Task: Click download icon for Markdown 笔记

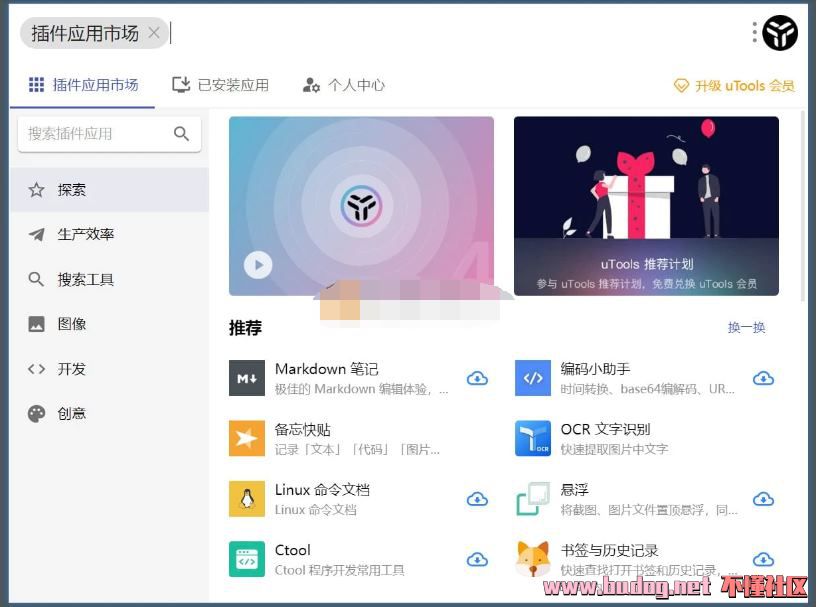Action: pos(477,378)
